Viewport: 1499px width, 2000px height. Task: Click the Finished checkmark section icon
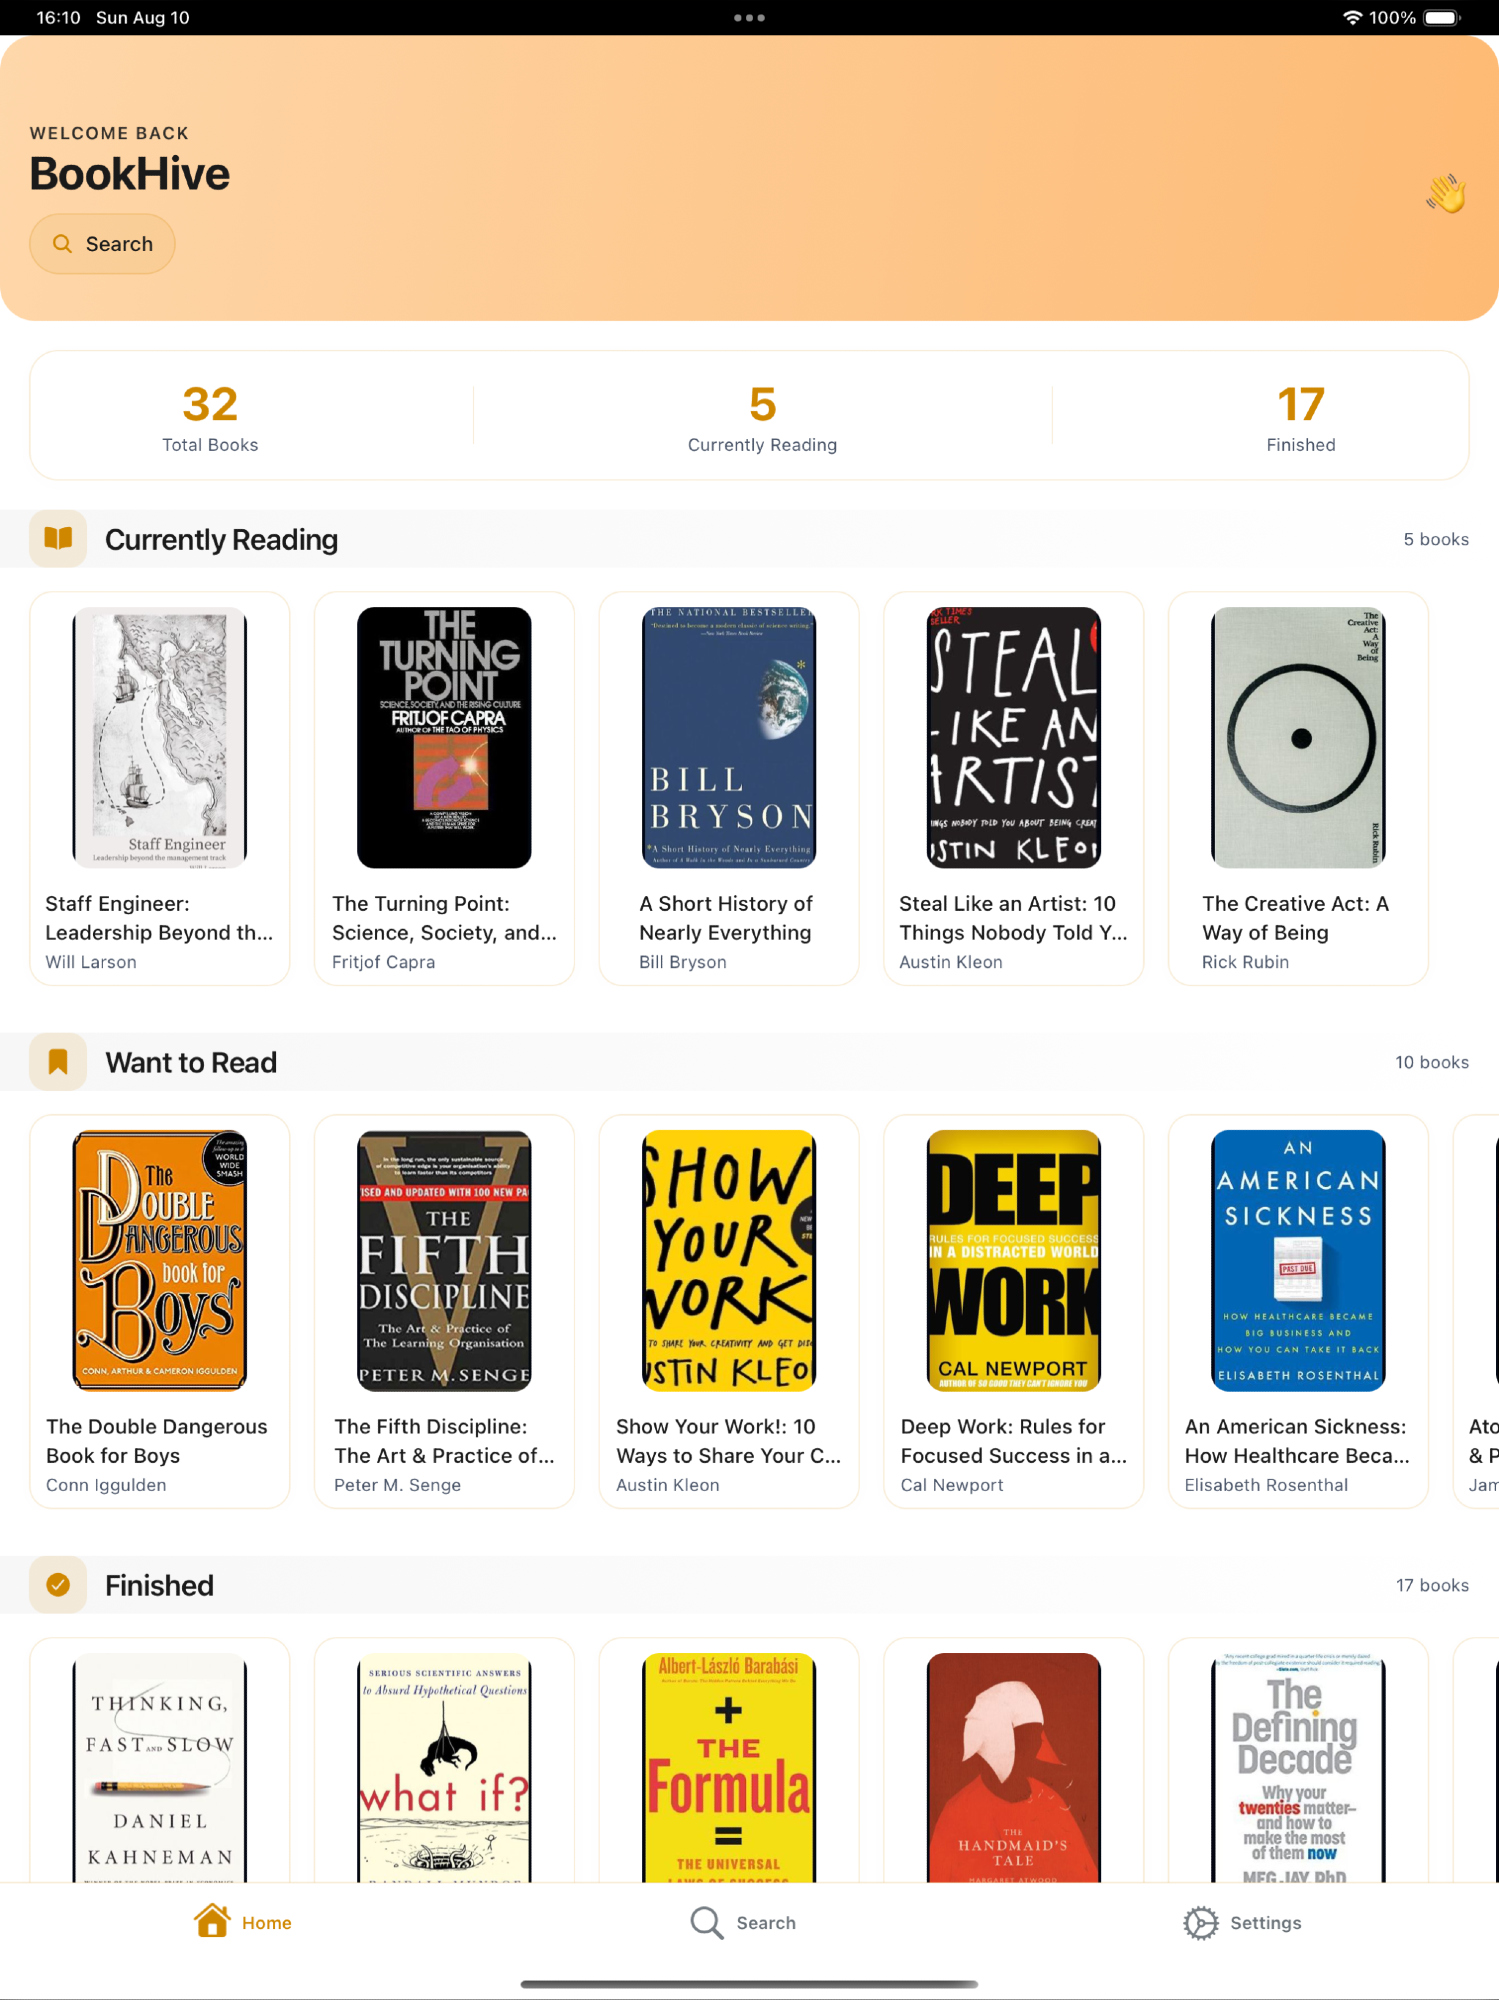(58, 1585)
